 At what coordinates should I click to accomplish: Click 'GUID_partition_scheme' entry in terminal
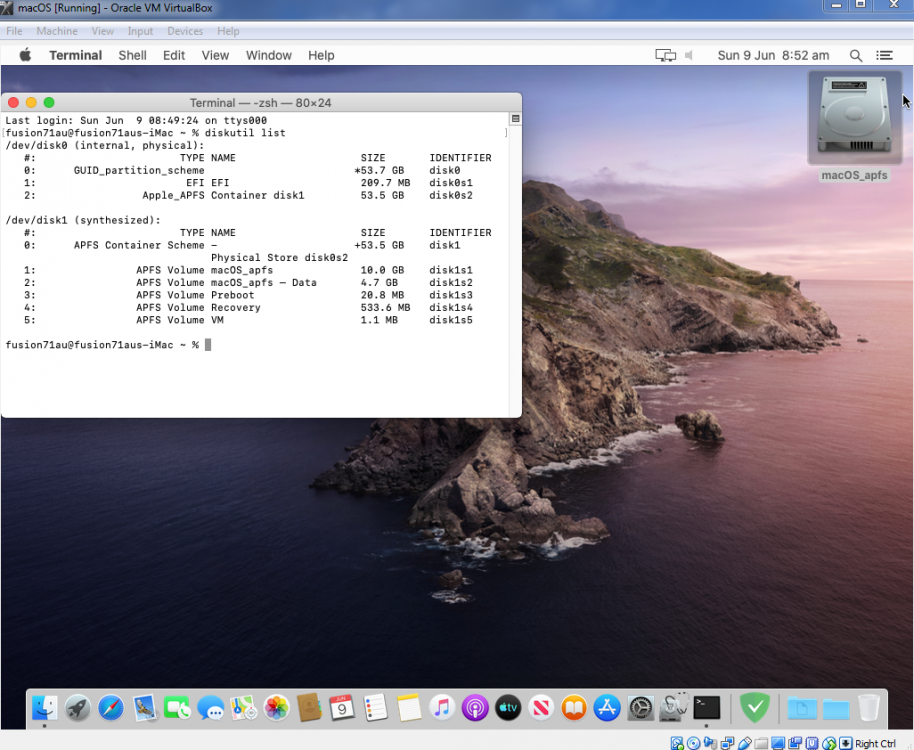click(139, 170)
